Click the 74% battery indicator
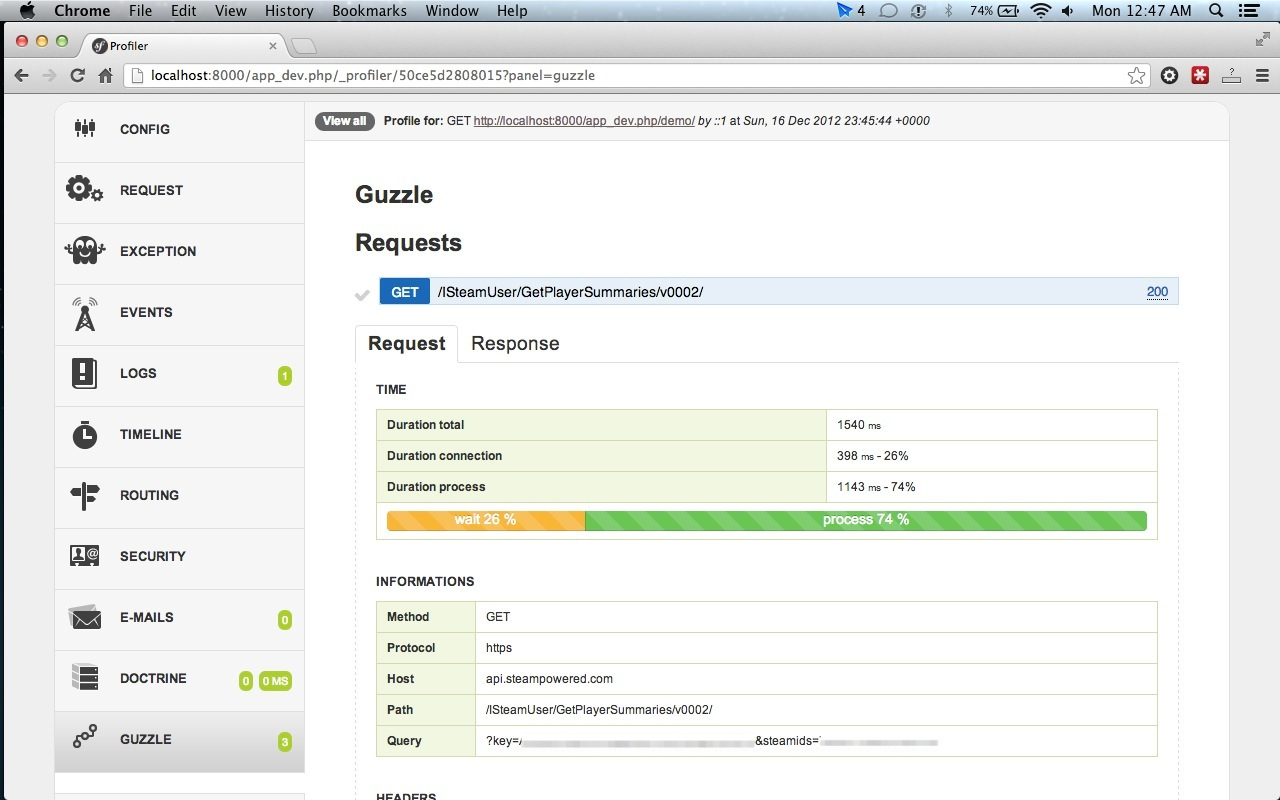Viewport: 1280px width, 800px height. [x=994, y=10]
